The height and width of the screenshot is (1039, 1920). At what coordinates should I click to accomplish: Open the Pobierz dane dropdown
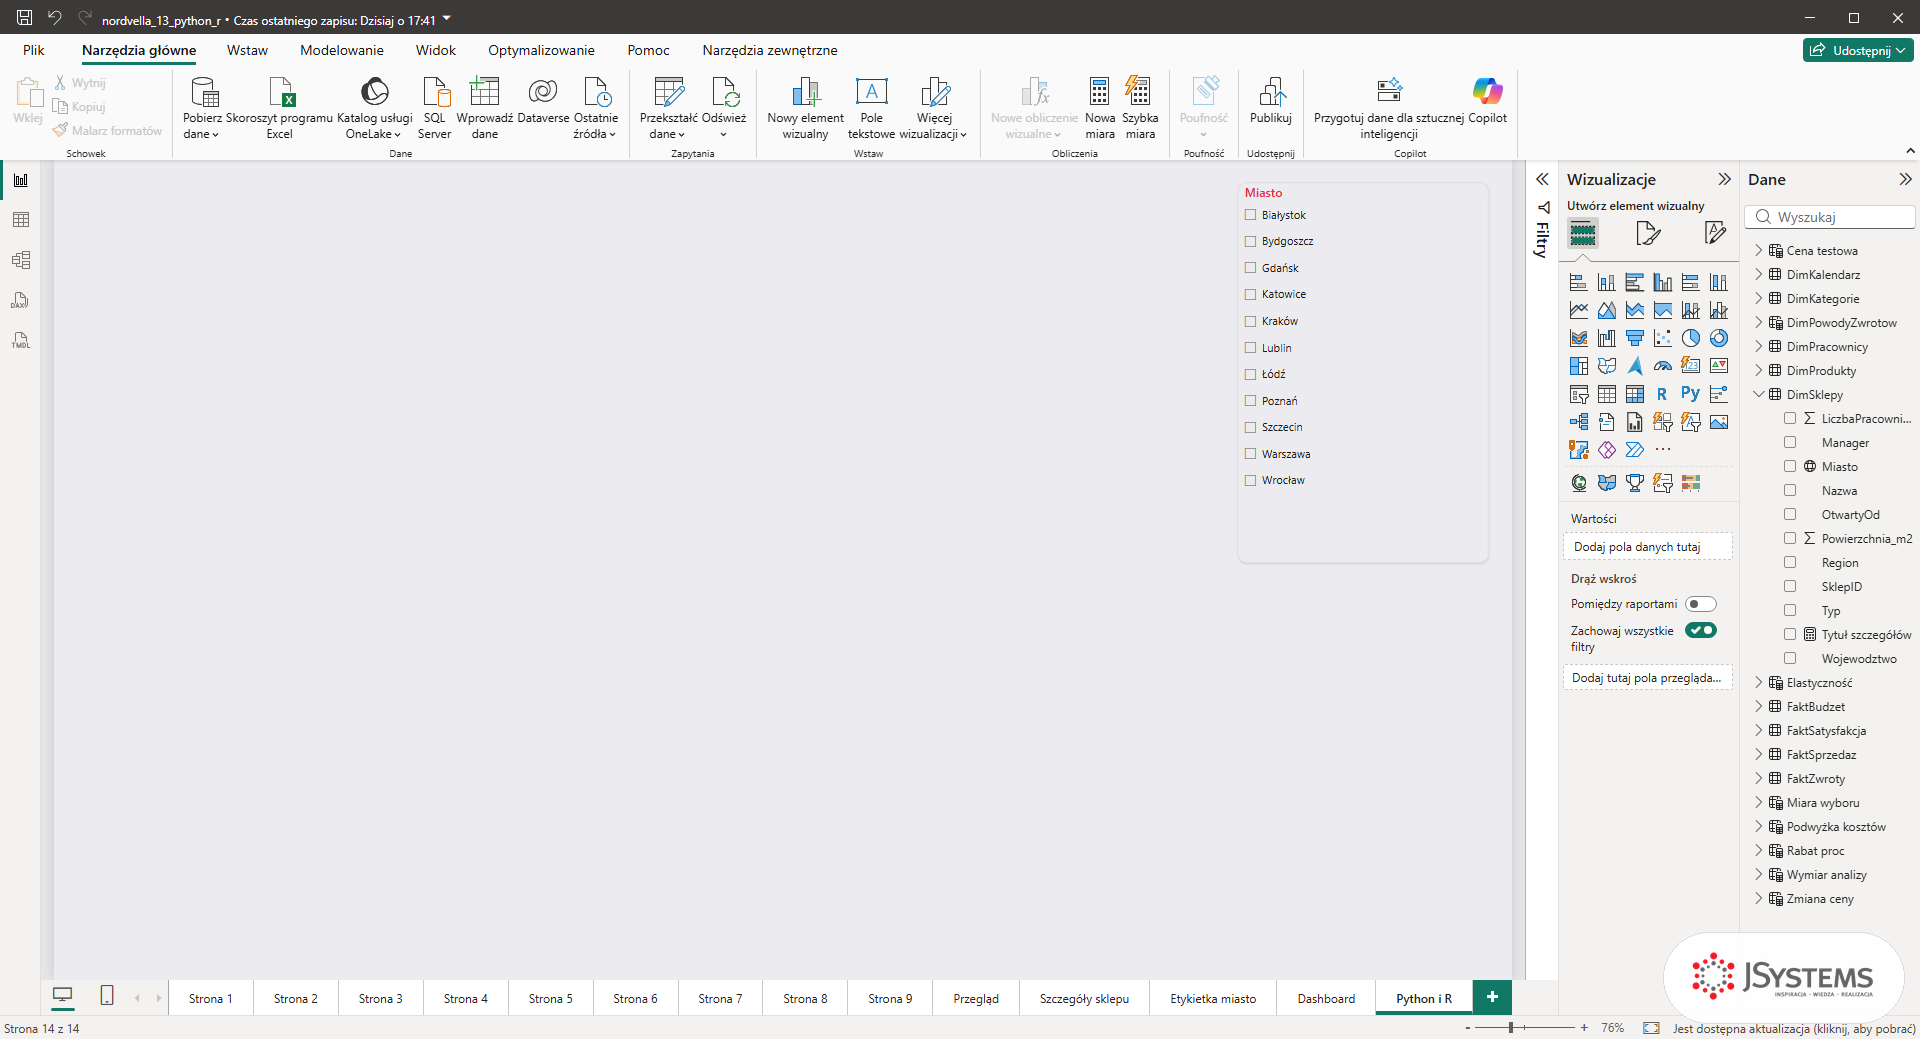[x=202, y=108]
